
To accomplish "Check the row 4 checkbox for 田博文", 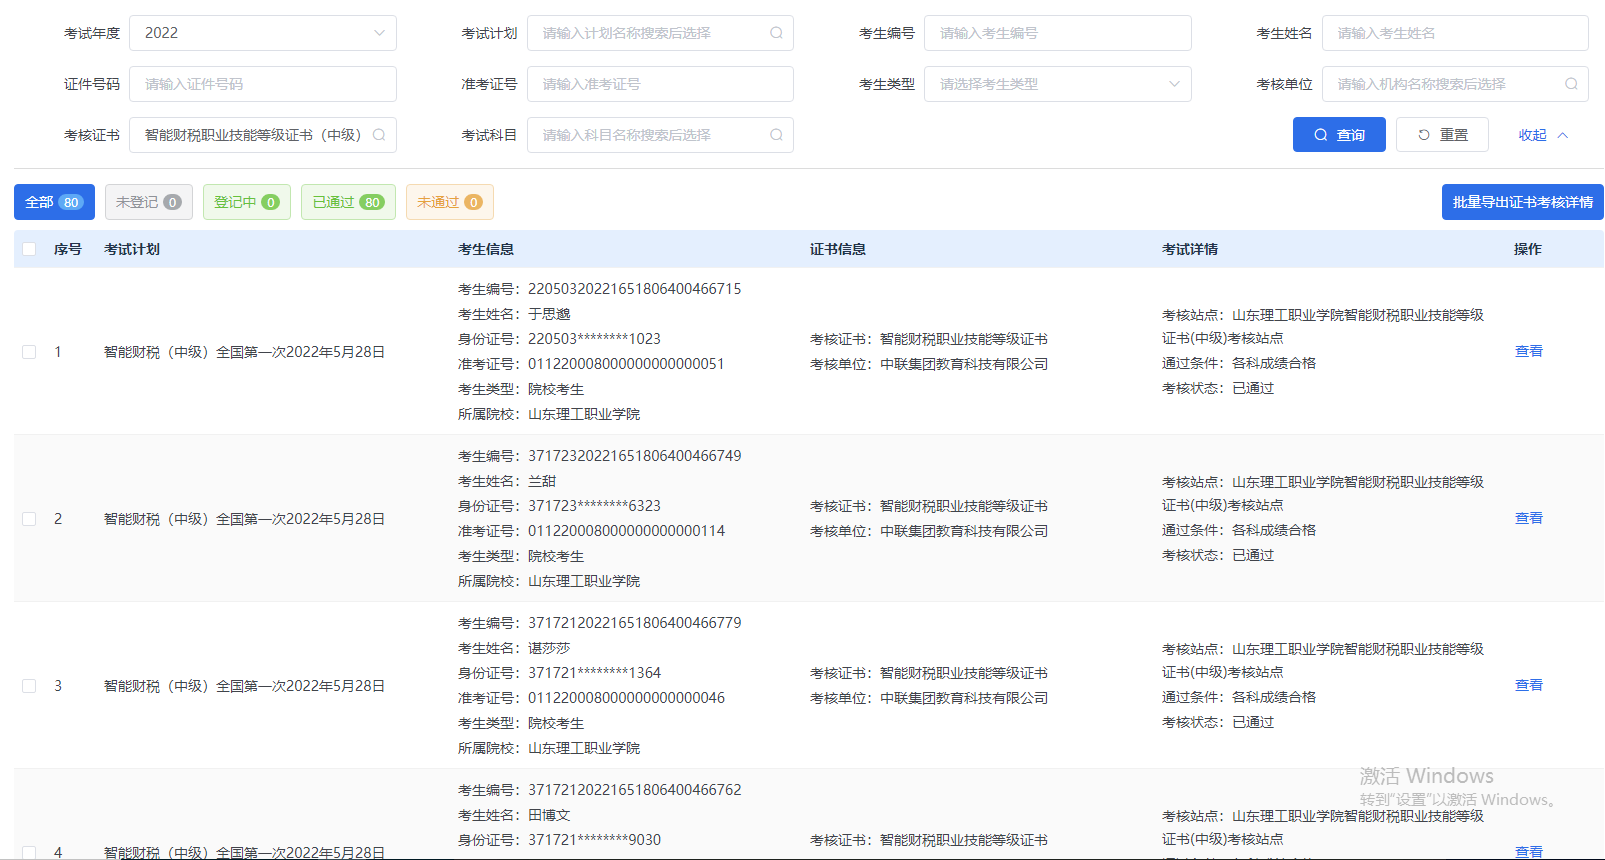I will pyautogui.click(x=29, y=852).
